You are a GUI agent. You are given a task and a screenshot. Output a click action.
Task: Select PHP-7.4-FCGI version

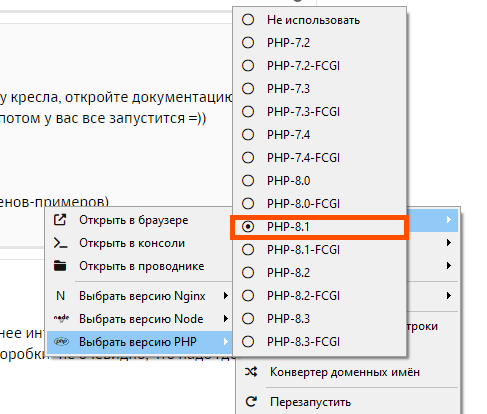point(319,158)
